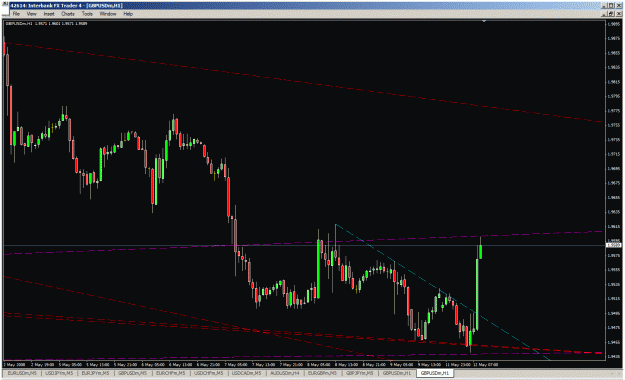Switch to the EURJPYm,M5 chart tab
Screen dimensions: 625x380
pyautogui.click(x=95, y=373)
